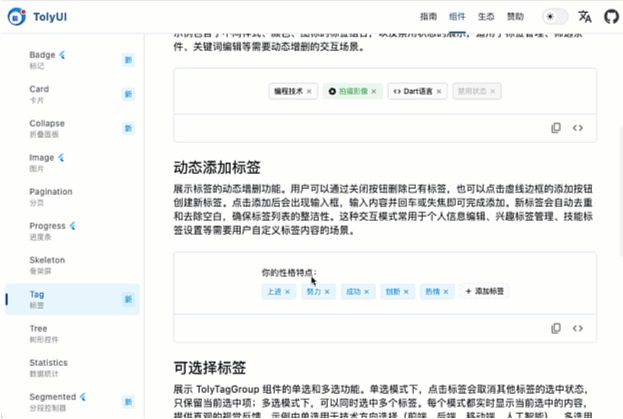Click the 动态添加标签 section heading
This screenshot has height=419, width=623.
217,168
